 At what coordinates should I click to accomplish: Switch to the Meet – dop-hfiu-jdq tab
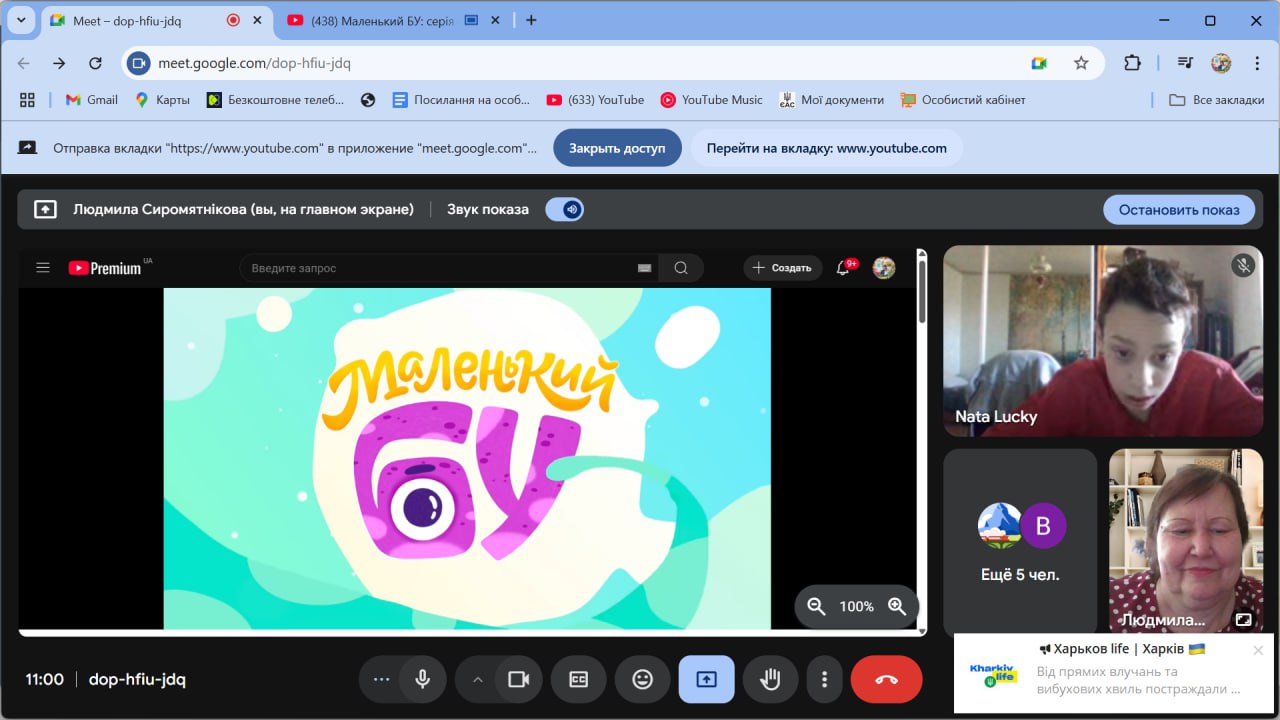click(x=156, y=20)
